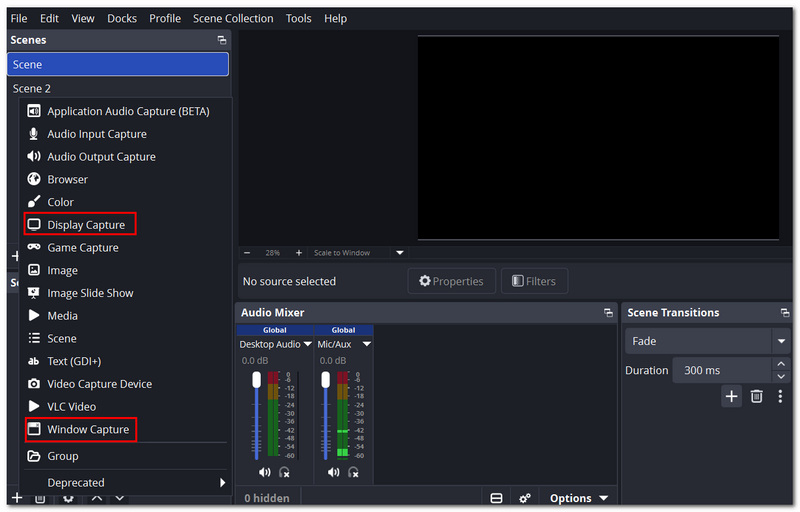Open advanced audio properties gears icon

(524, 498)
